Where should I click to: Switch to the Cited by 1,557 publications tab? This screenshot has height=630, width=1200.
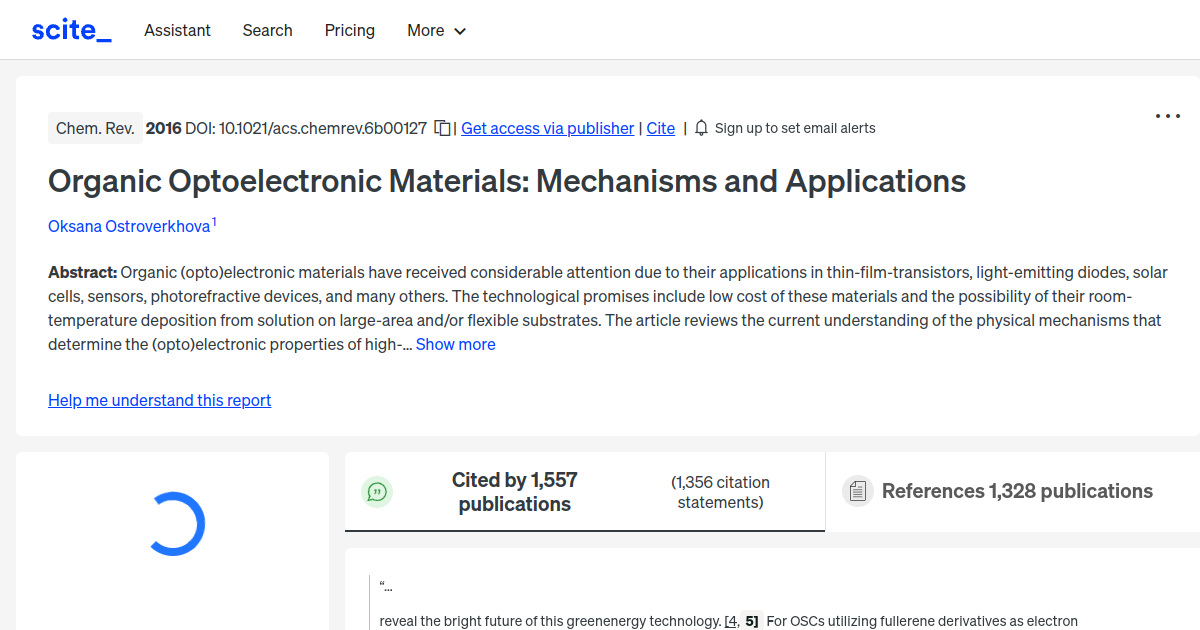[x=514, y=491]
